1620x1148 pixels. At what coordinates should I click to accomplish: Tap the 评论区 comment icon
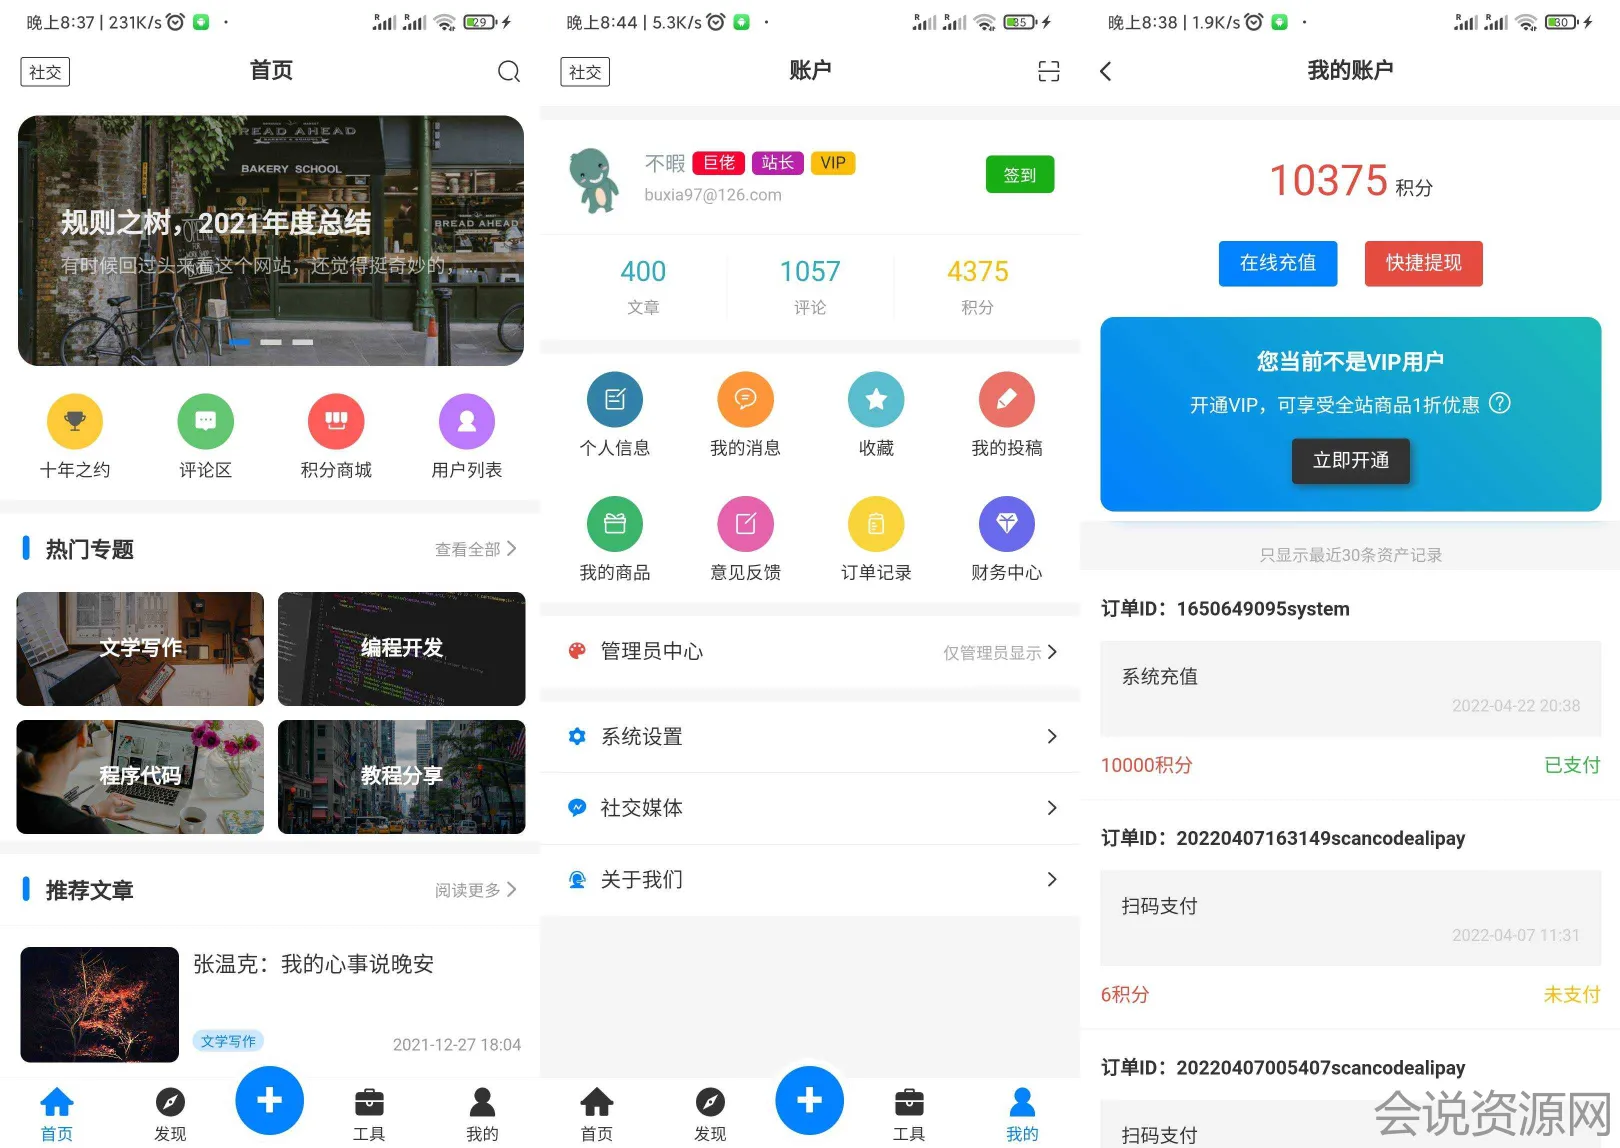tap(205, 422)
